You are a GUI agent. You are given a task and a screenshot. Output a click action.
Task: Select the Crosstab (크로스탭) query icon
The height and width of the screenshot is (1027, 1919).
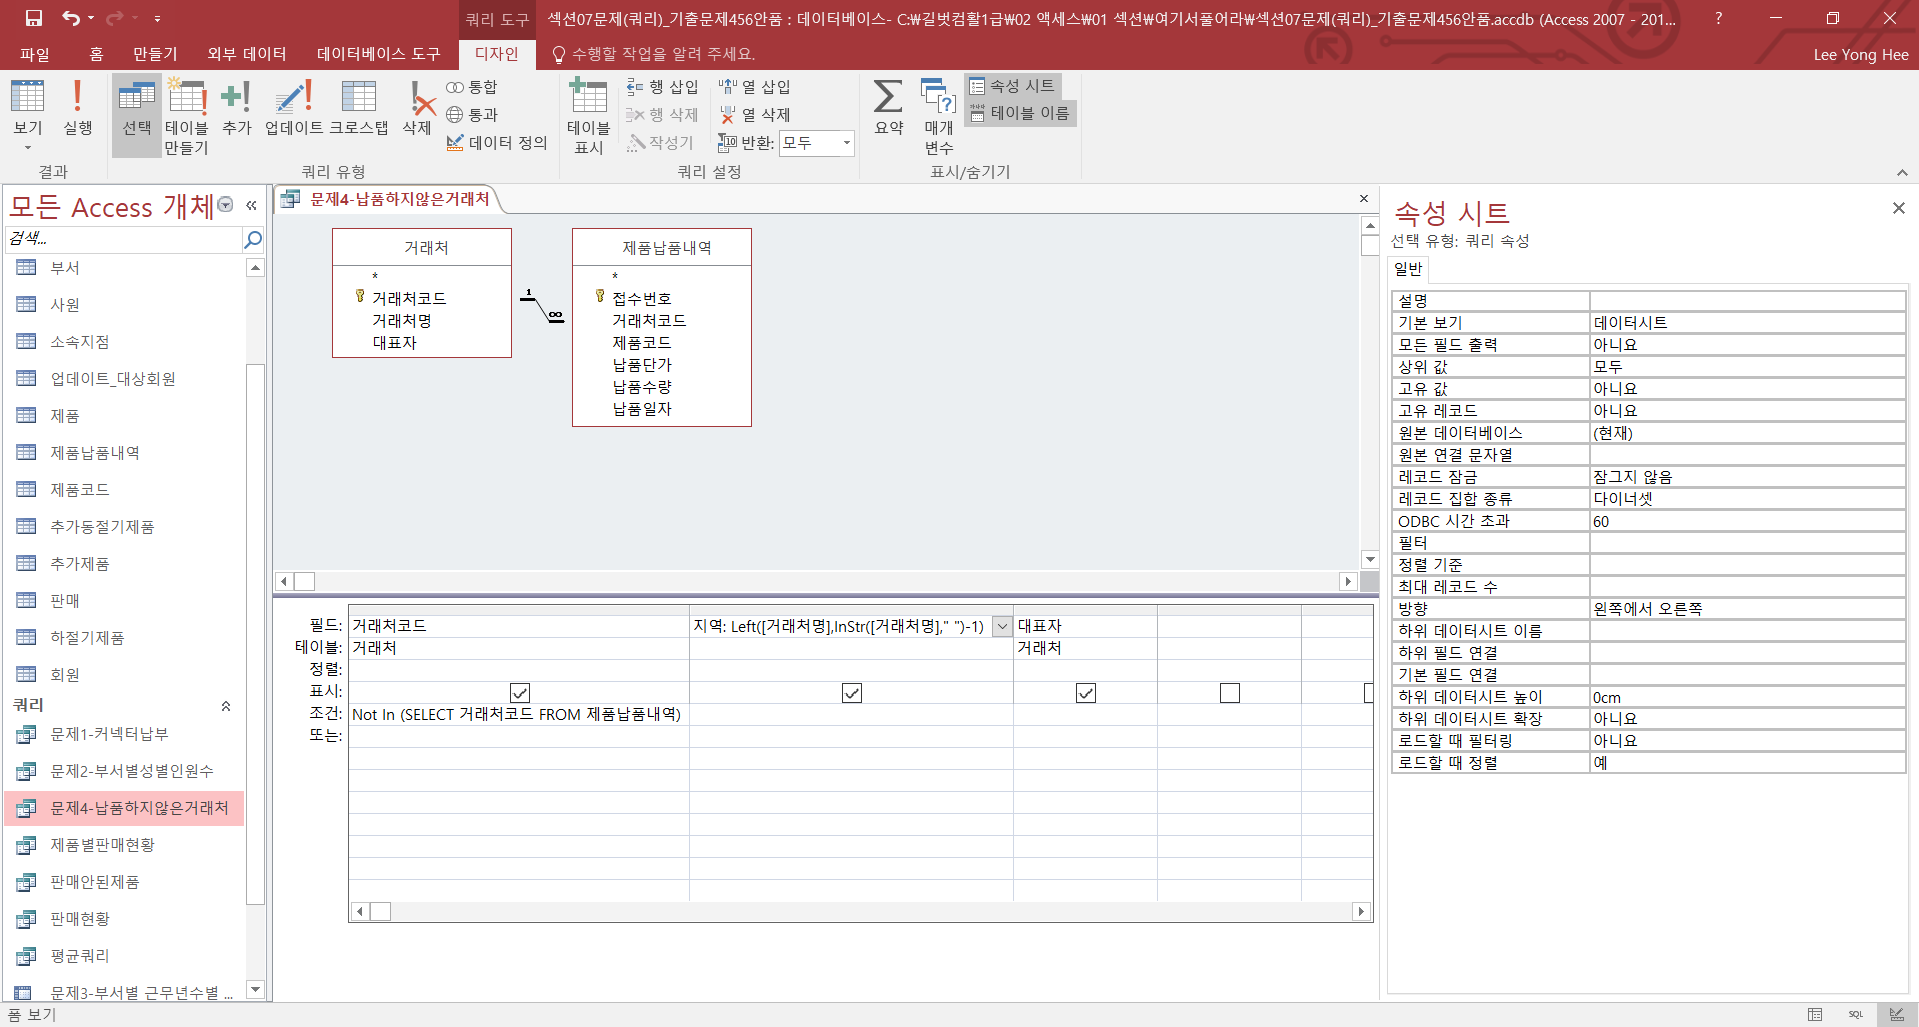358,108
